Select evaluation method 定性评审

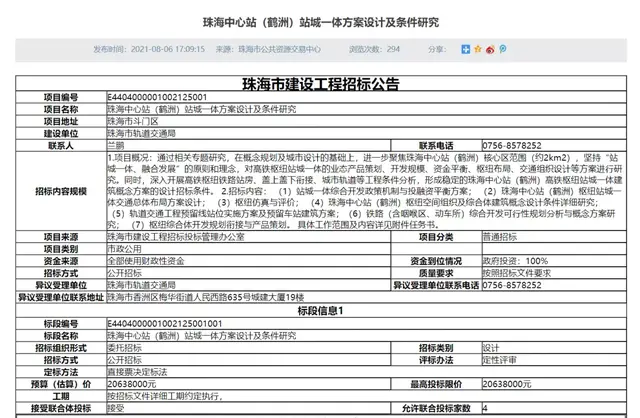(x=500, y=360)
